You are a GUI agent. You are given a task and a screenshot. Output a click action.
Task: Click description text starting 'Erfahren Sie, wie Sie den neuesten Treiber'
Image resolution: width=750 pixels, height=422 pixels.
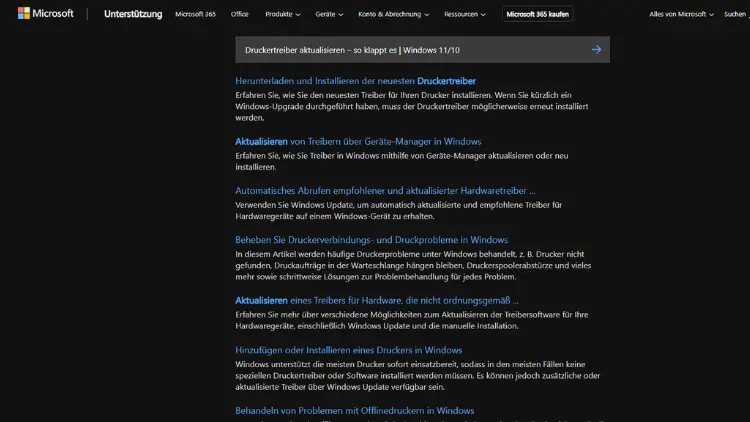412,106
